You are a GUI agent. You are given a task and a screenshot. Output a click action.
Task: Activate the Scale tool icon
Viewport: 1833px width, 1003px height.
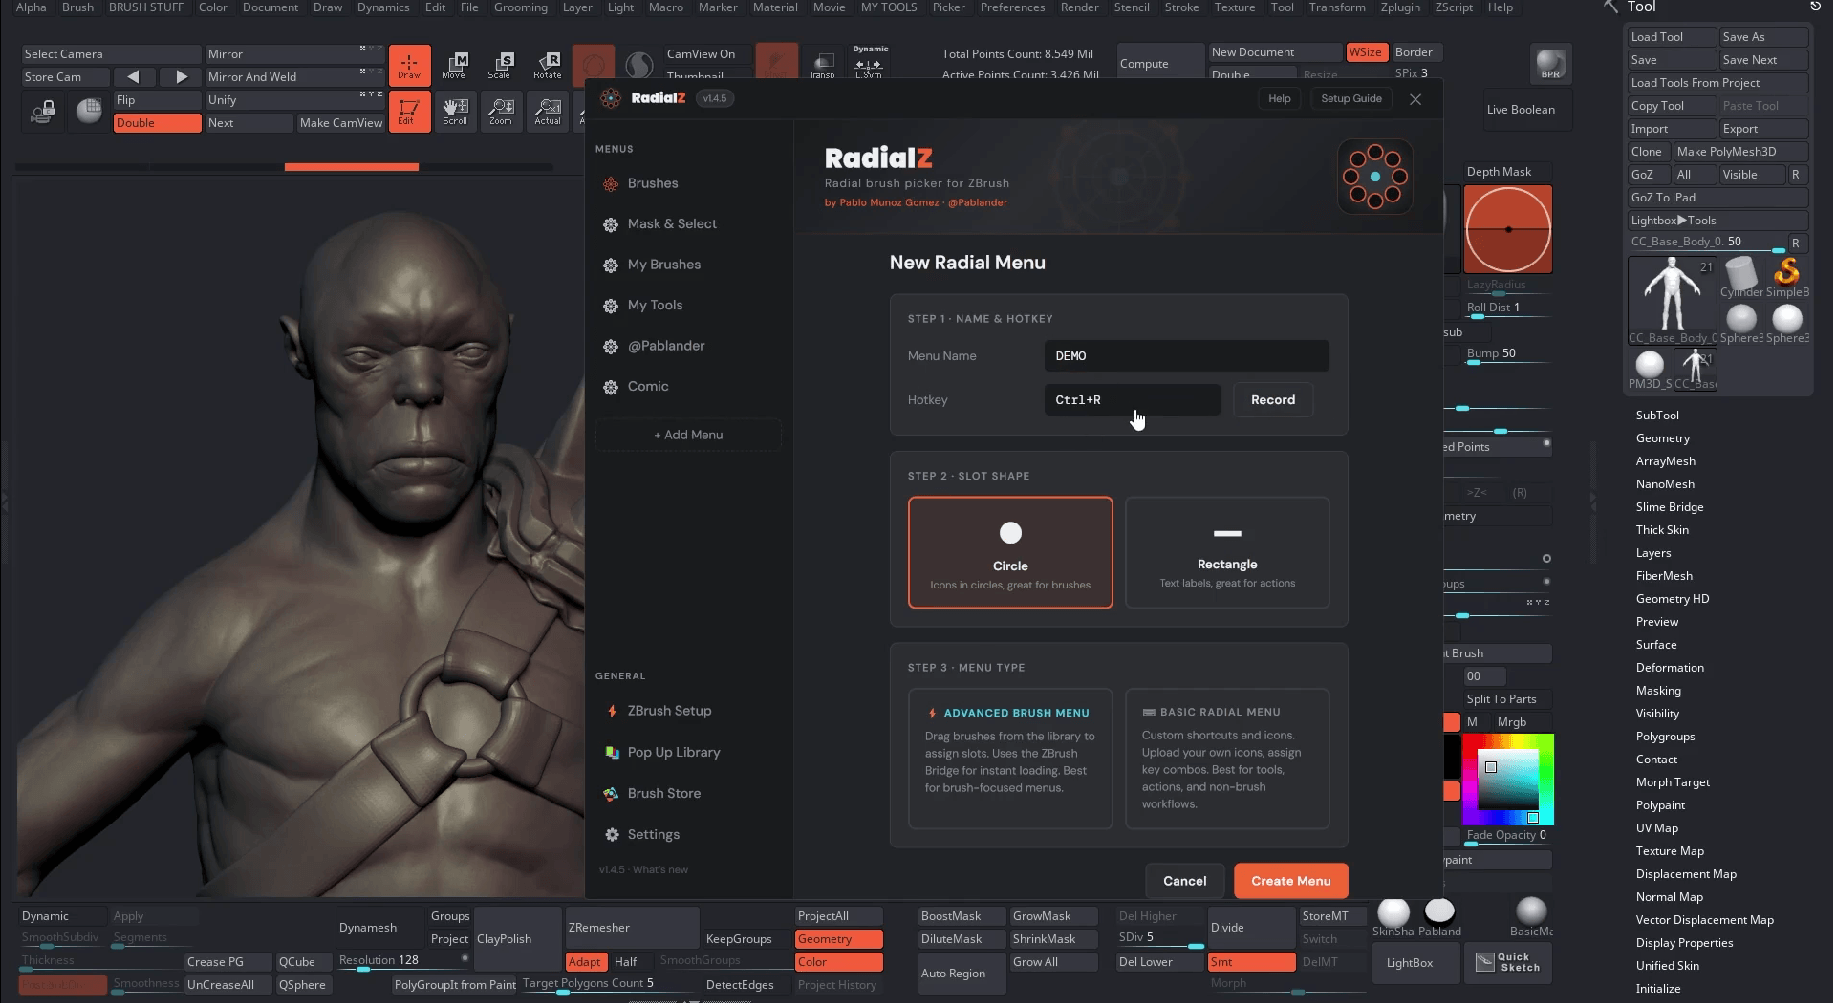500,65
